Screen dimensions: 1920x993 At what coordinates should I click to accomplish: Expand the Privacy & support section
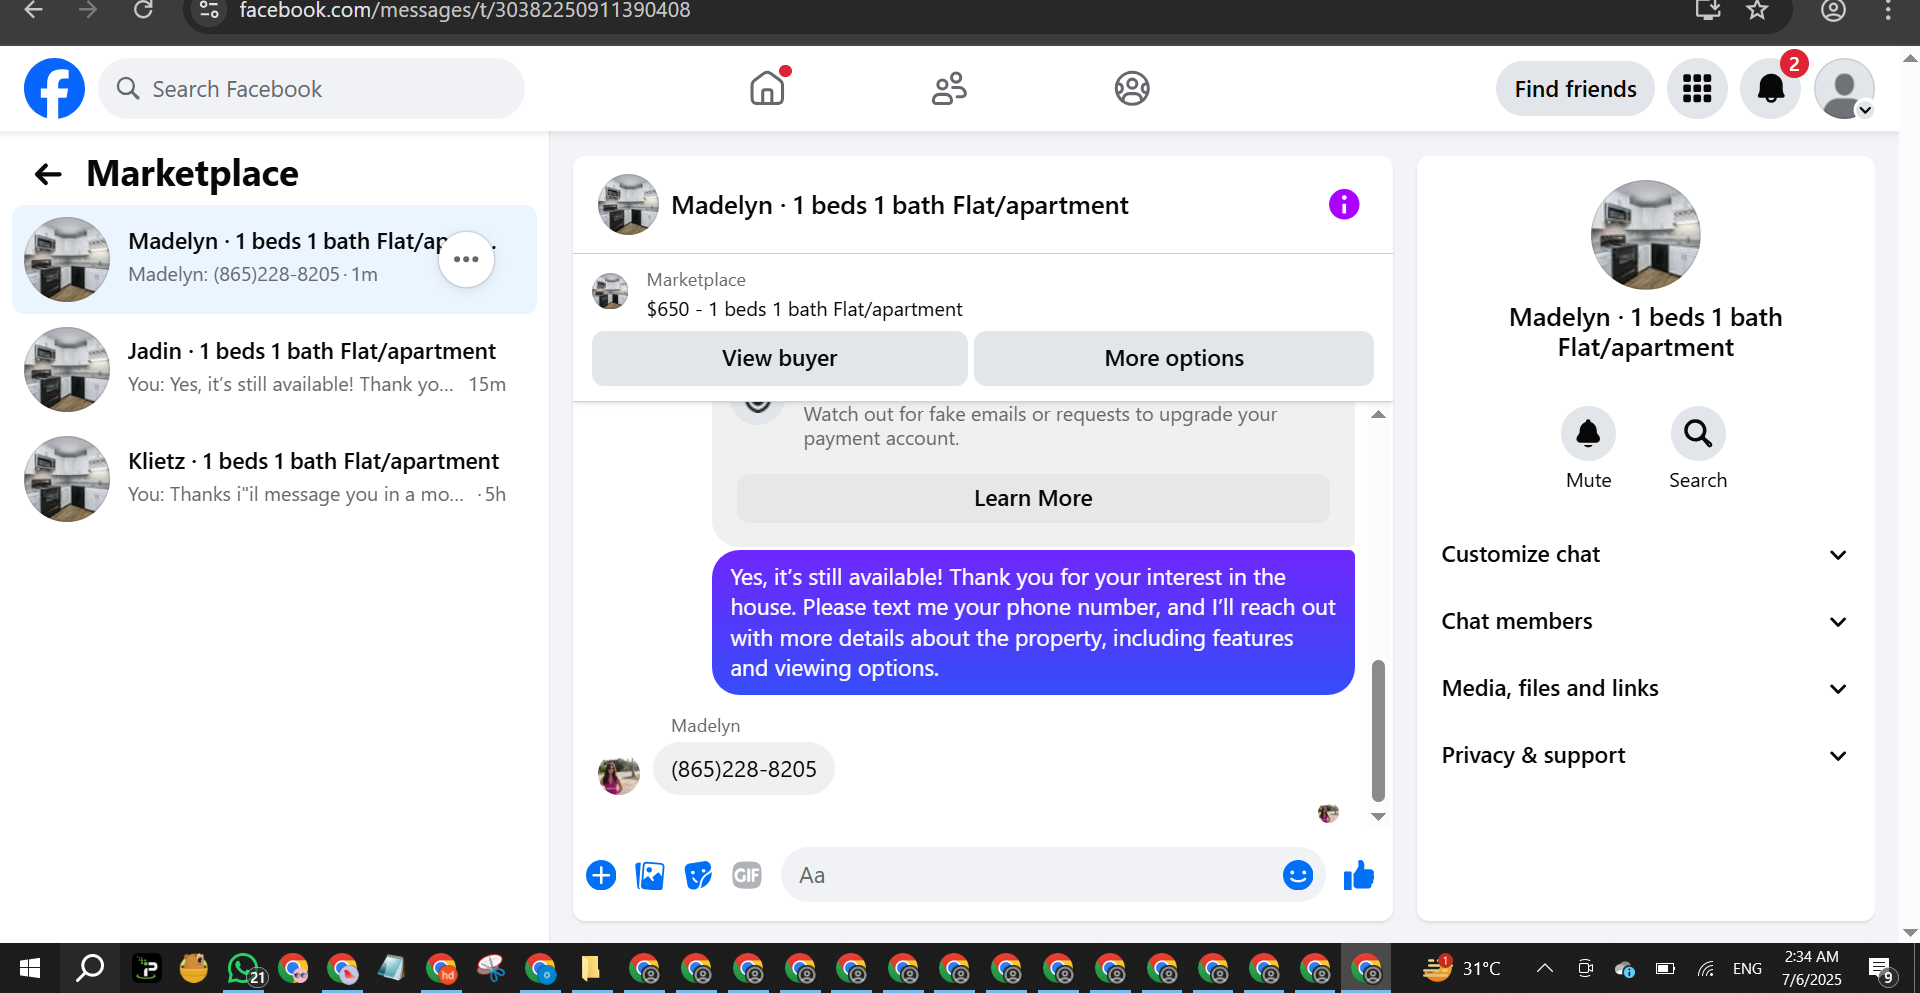click(1645, 755)
